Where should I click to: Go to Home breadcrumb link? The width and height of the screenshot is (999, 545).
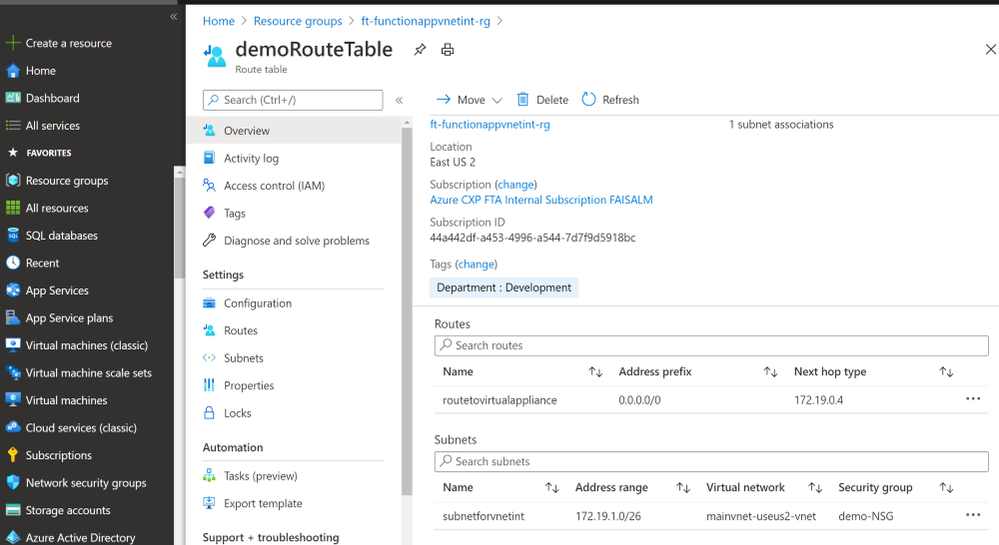(219, 21)
